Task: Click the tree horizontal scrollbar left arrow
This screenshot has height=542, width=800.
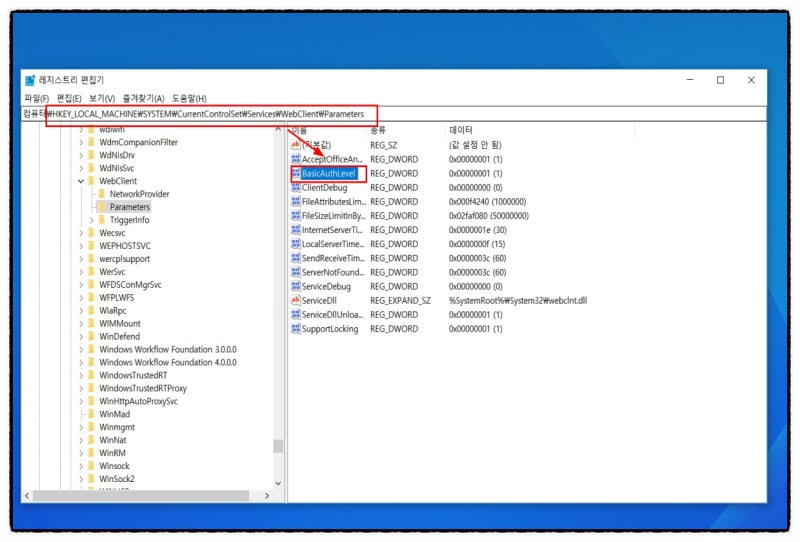Action: click(x=27, y=496)
